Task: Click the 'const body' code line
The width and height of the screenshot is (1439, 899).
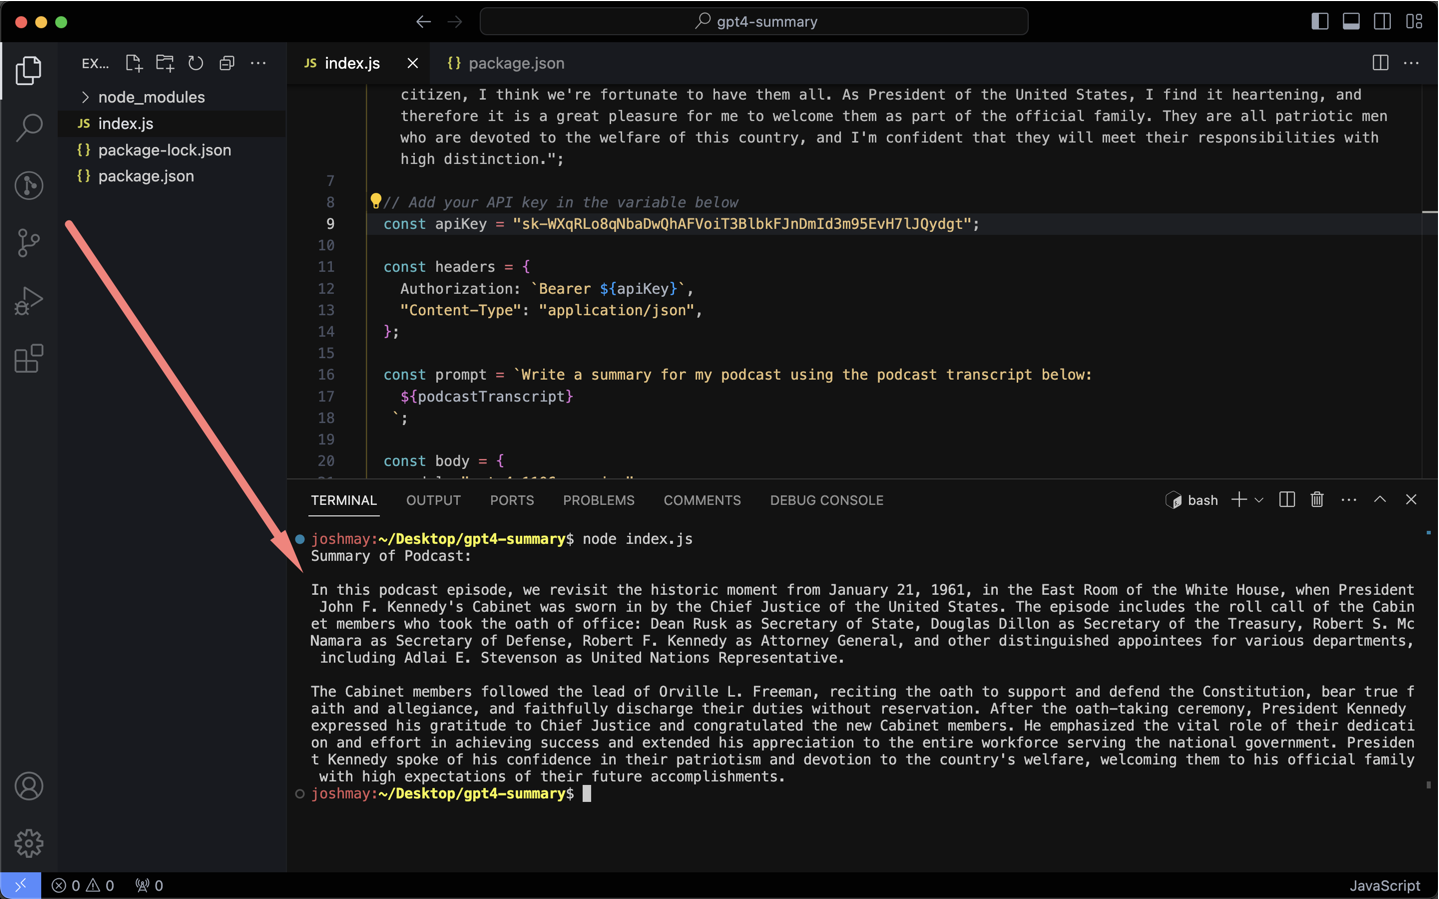Action: pyautogui.click(x=444, y=461)
